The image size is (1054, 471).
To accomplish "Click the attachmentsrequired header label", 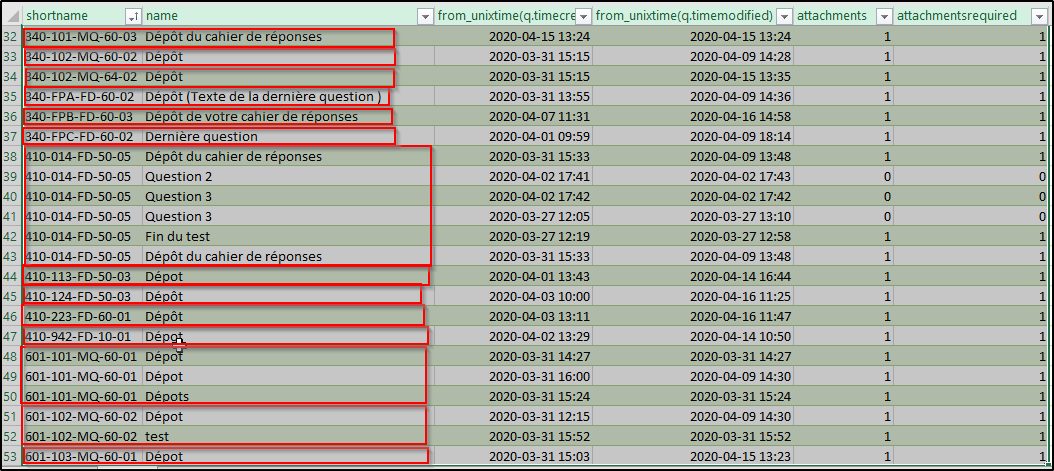I will coord(957,16).
